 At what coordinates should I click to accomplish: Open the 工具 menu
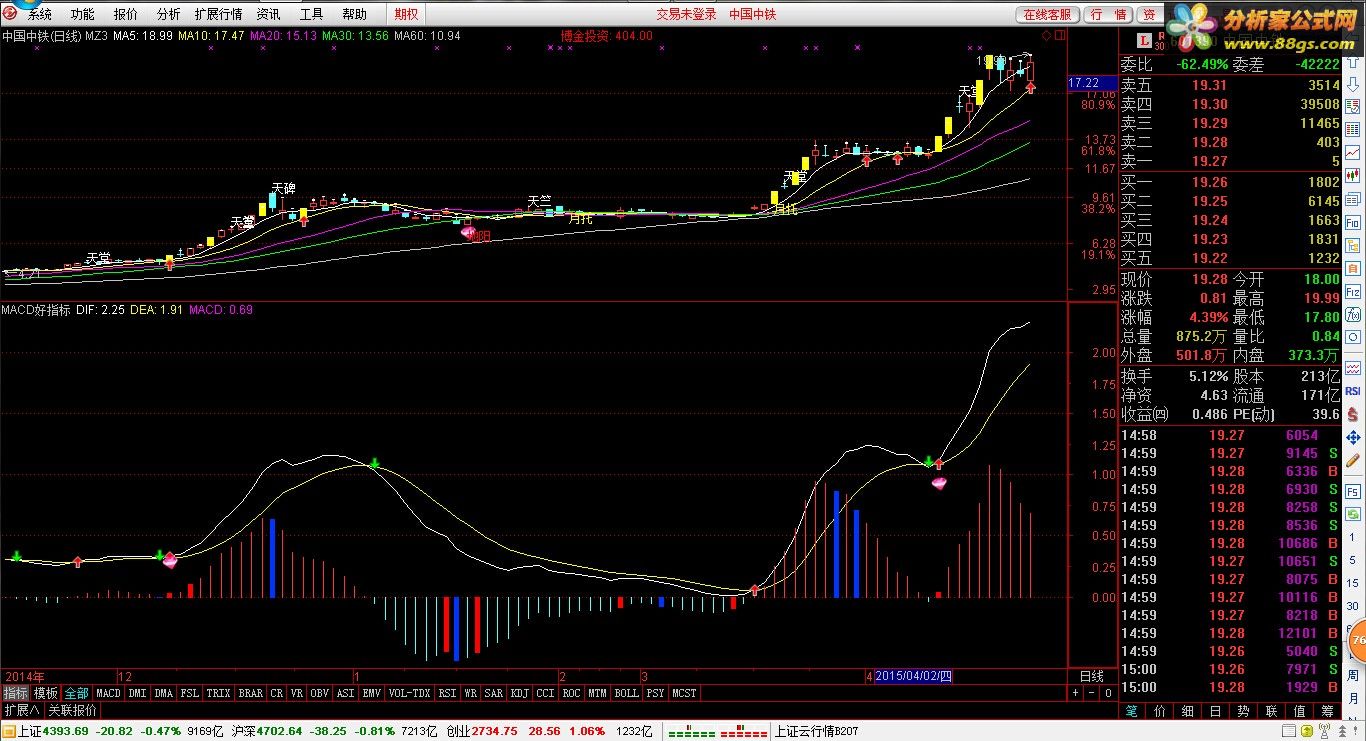[x=312, y=14]
